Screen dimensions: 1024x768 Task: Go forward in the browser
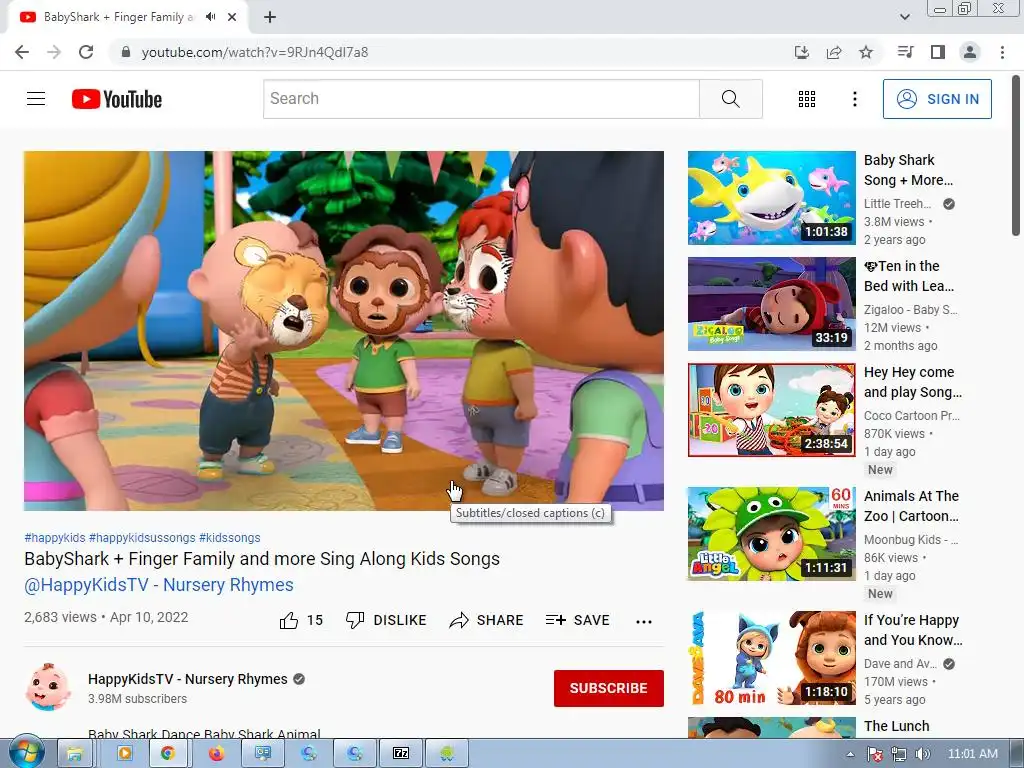54,52
